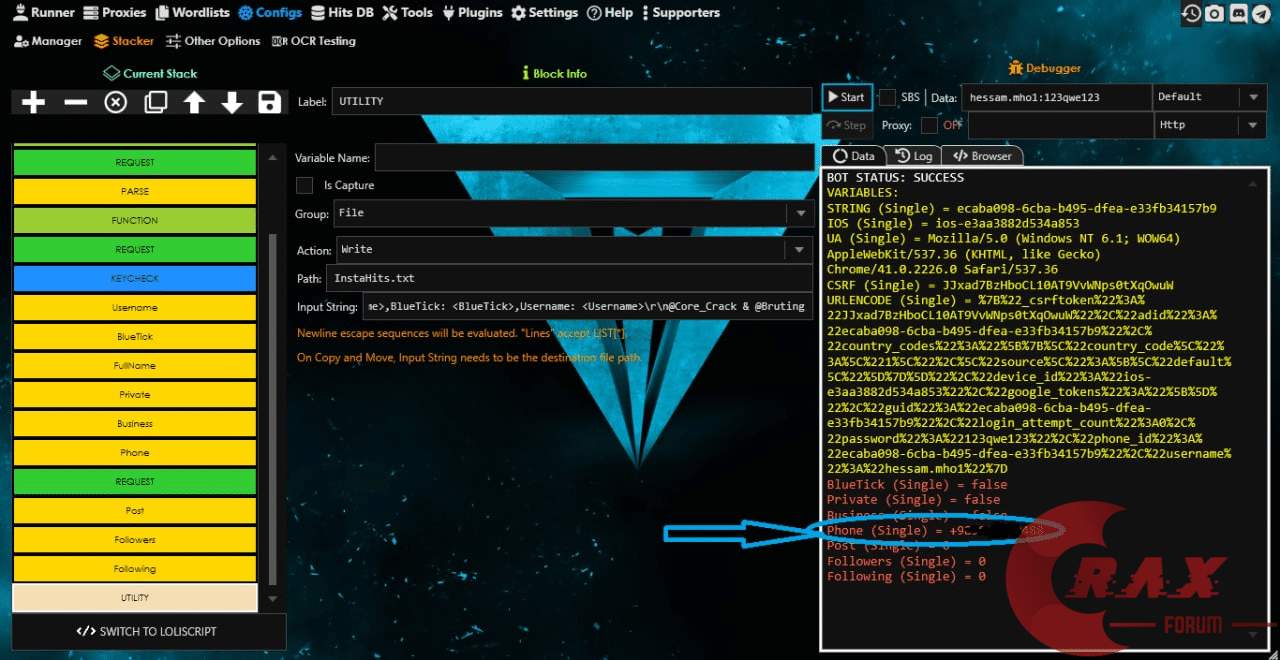The image size is (1280, 660).
Task: Open the history clock icon at top right
Action: tap(1191, 13)
